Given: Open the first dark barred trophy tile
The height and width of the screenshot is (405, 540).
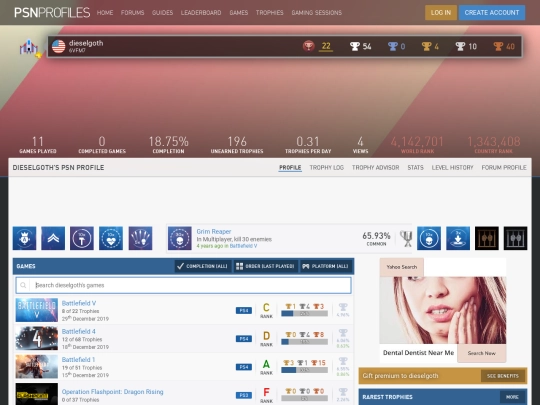Looking at the screenshot, I should point(487,238).
